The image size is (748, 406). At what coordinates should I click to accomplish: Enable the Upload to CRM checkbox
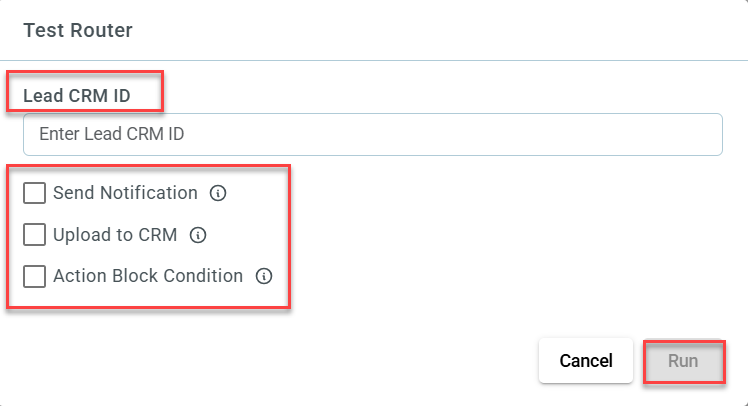[34, 235]
